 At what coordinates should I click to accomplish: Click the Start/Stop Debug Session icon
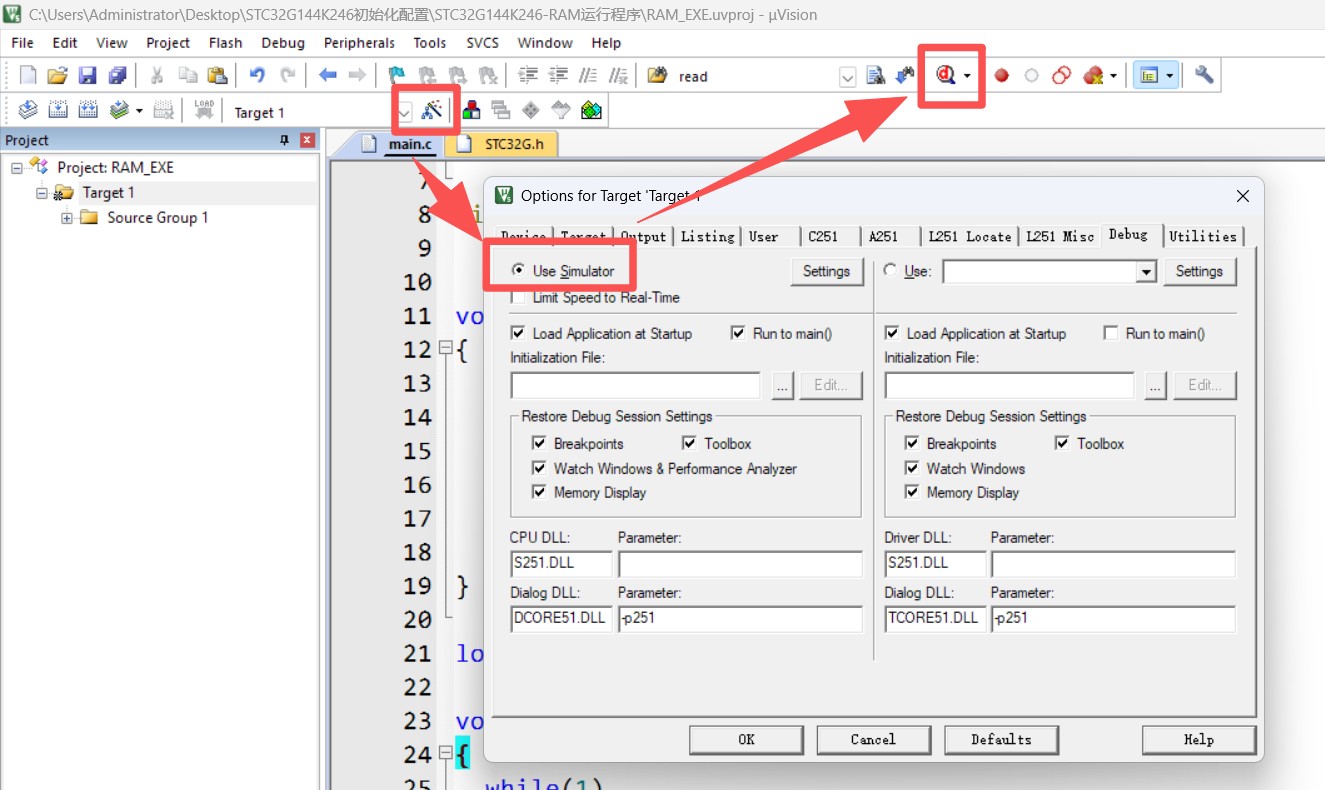pos(946,75)
